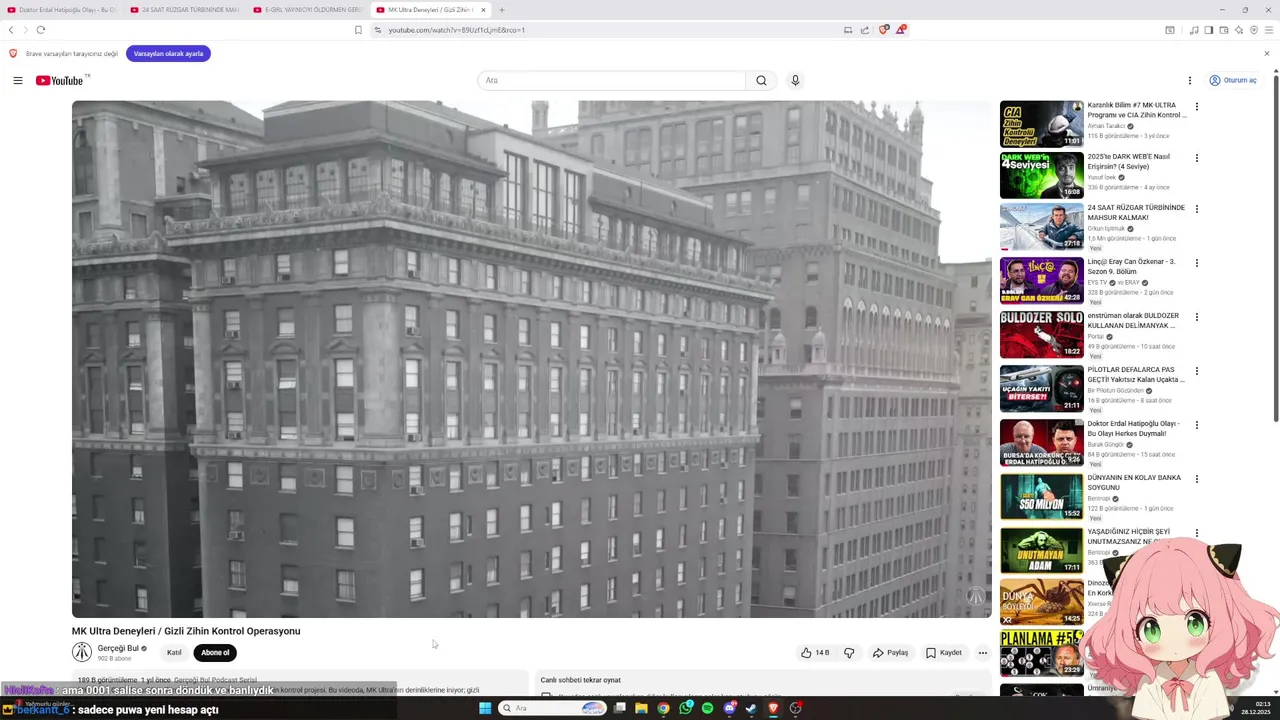Open Spotify from the taskbar
The width and height of the screenshot is (1280, 720).
707,708
